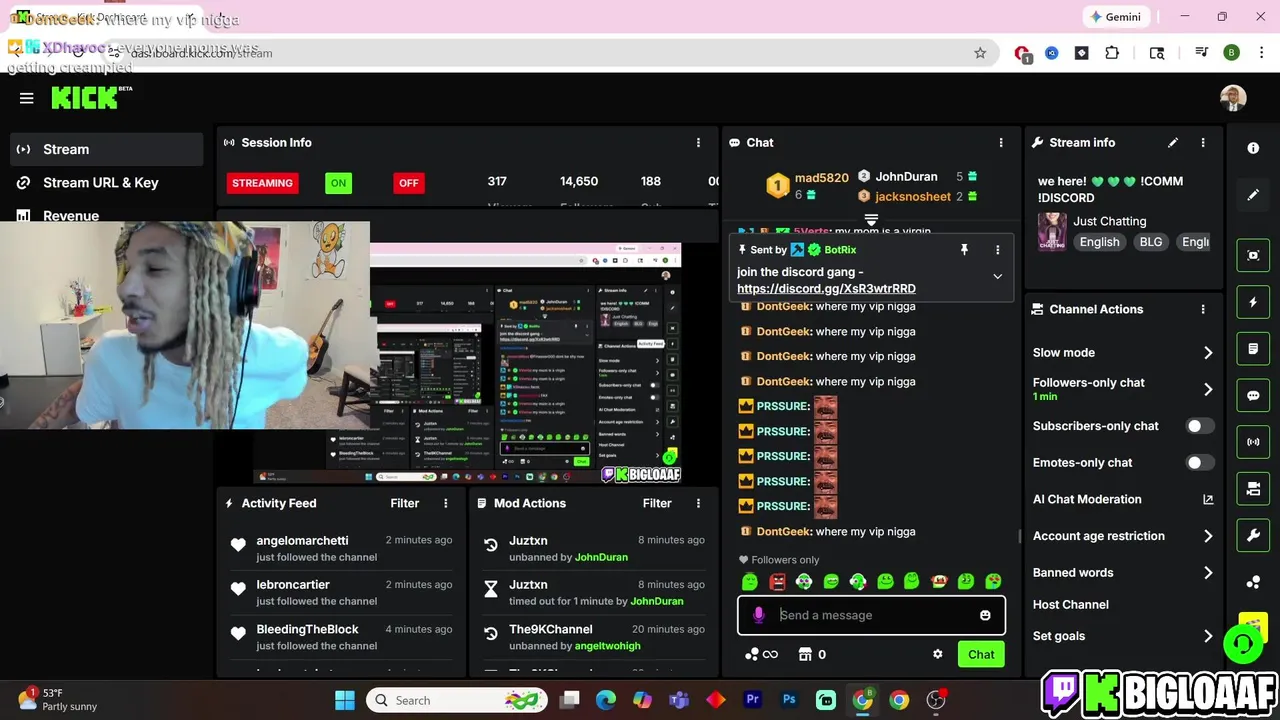Toggle the lightning bolt activity widget icon

coord(1253,302)
